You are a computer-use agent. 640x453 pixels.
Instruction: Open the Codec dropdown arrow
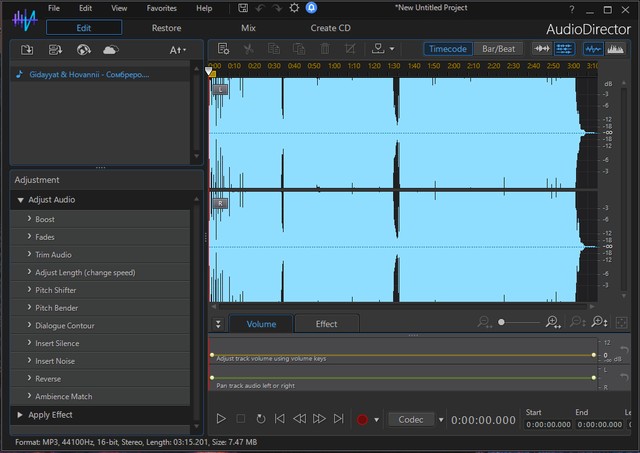point(442,419)
